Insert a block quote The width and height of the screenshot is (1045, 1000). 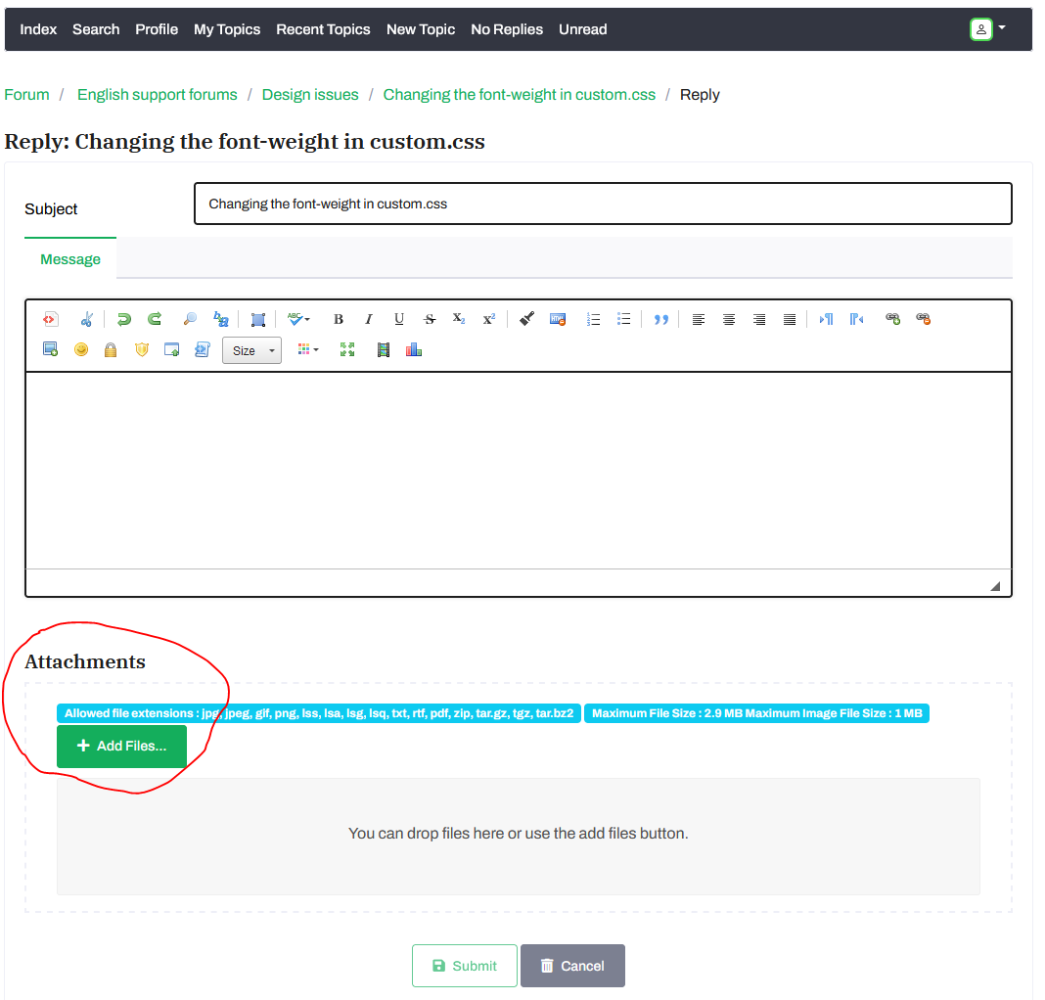click(660, 320)
